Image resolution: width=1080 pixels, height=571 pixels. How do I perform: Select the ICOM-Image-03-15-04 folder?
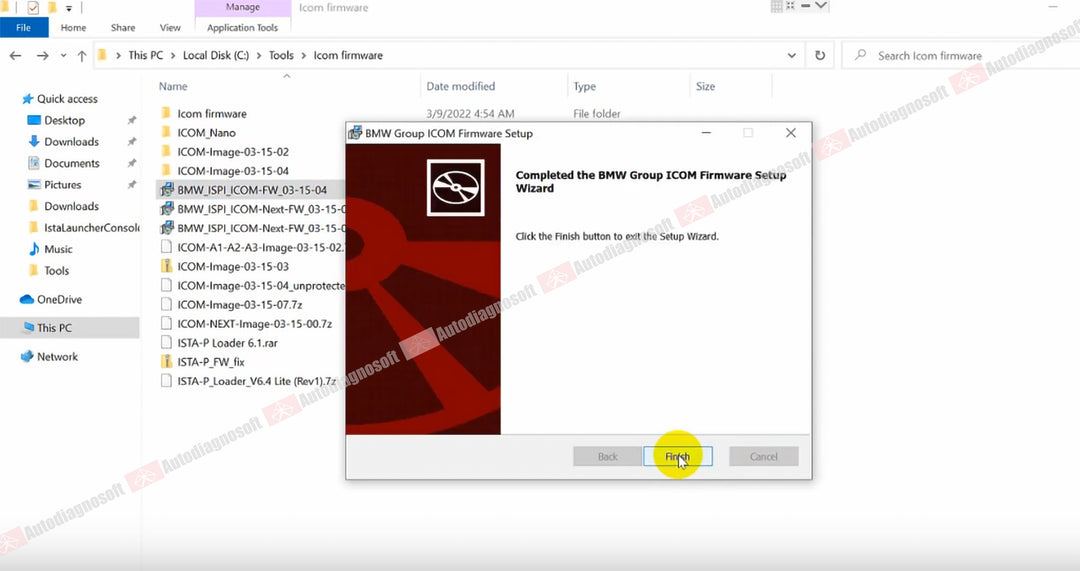coord(233,171)
